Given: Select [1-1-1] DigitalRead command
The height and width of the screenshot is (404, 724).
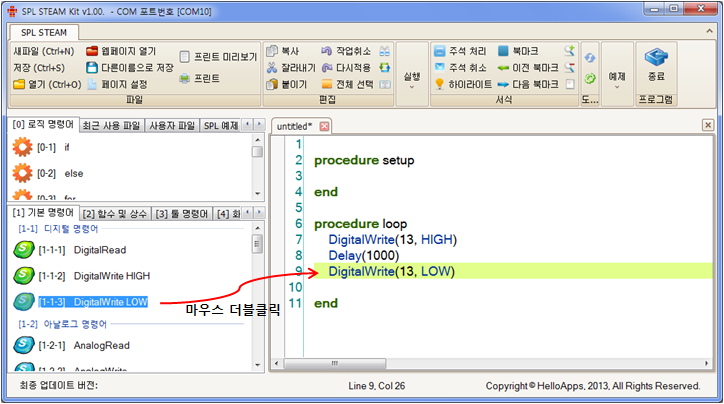Looking at the screenshot, I should click(x=70, y=250).
